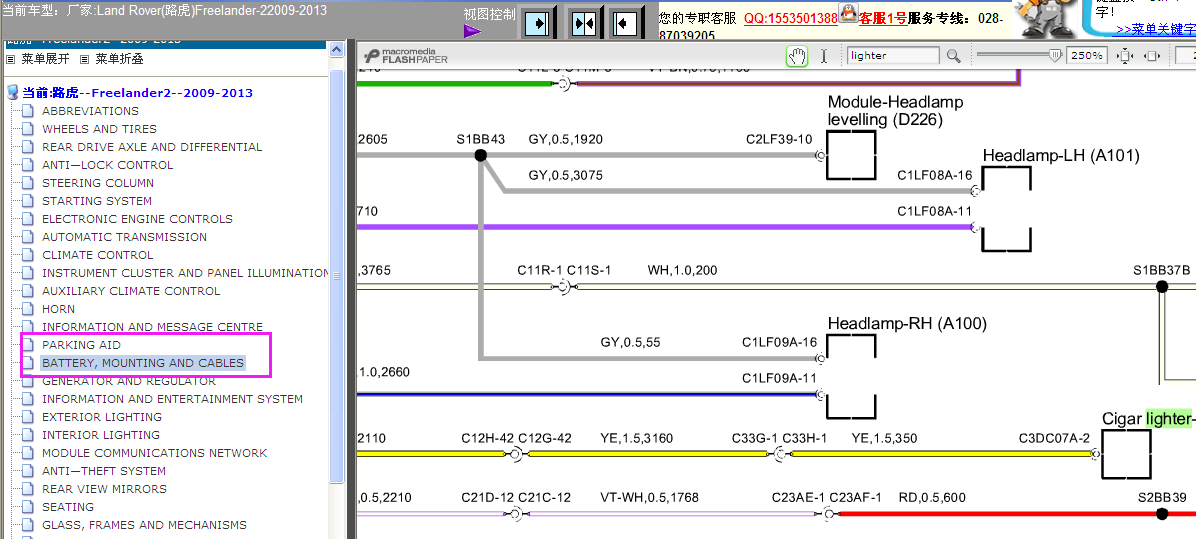
Task: Click the page icon beside INTERIOR LIGHTING
Action: coord(27,435)
